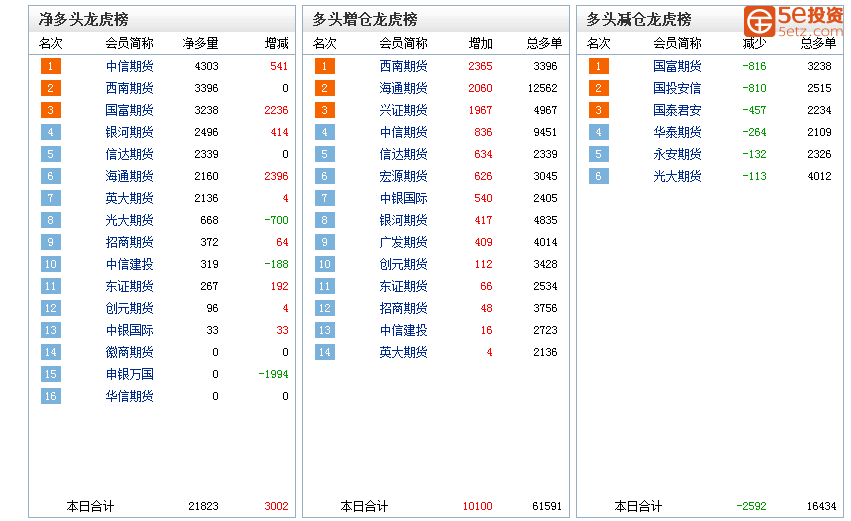Select value 4303 for 中信期货

[x=206, y=66]
